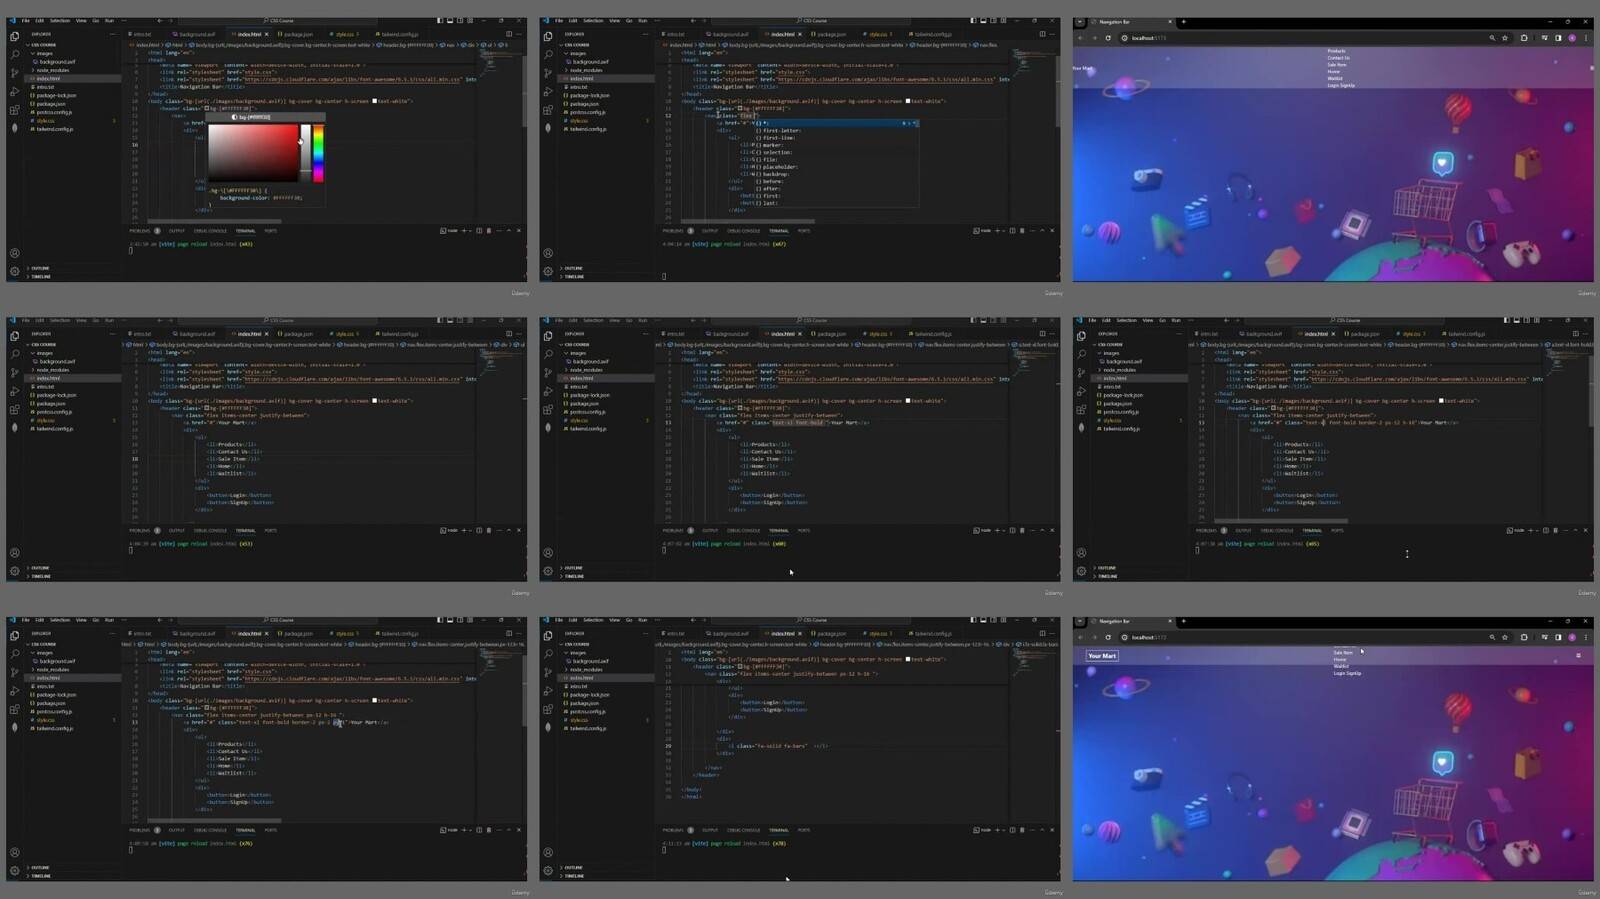
Task: Open Manage gear in color-picker VS Code frame
Action: (x=14, y=271)
